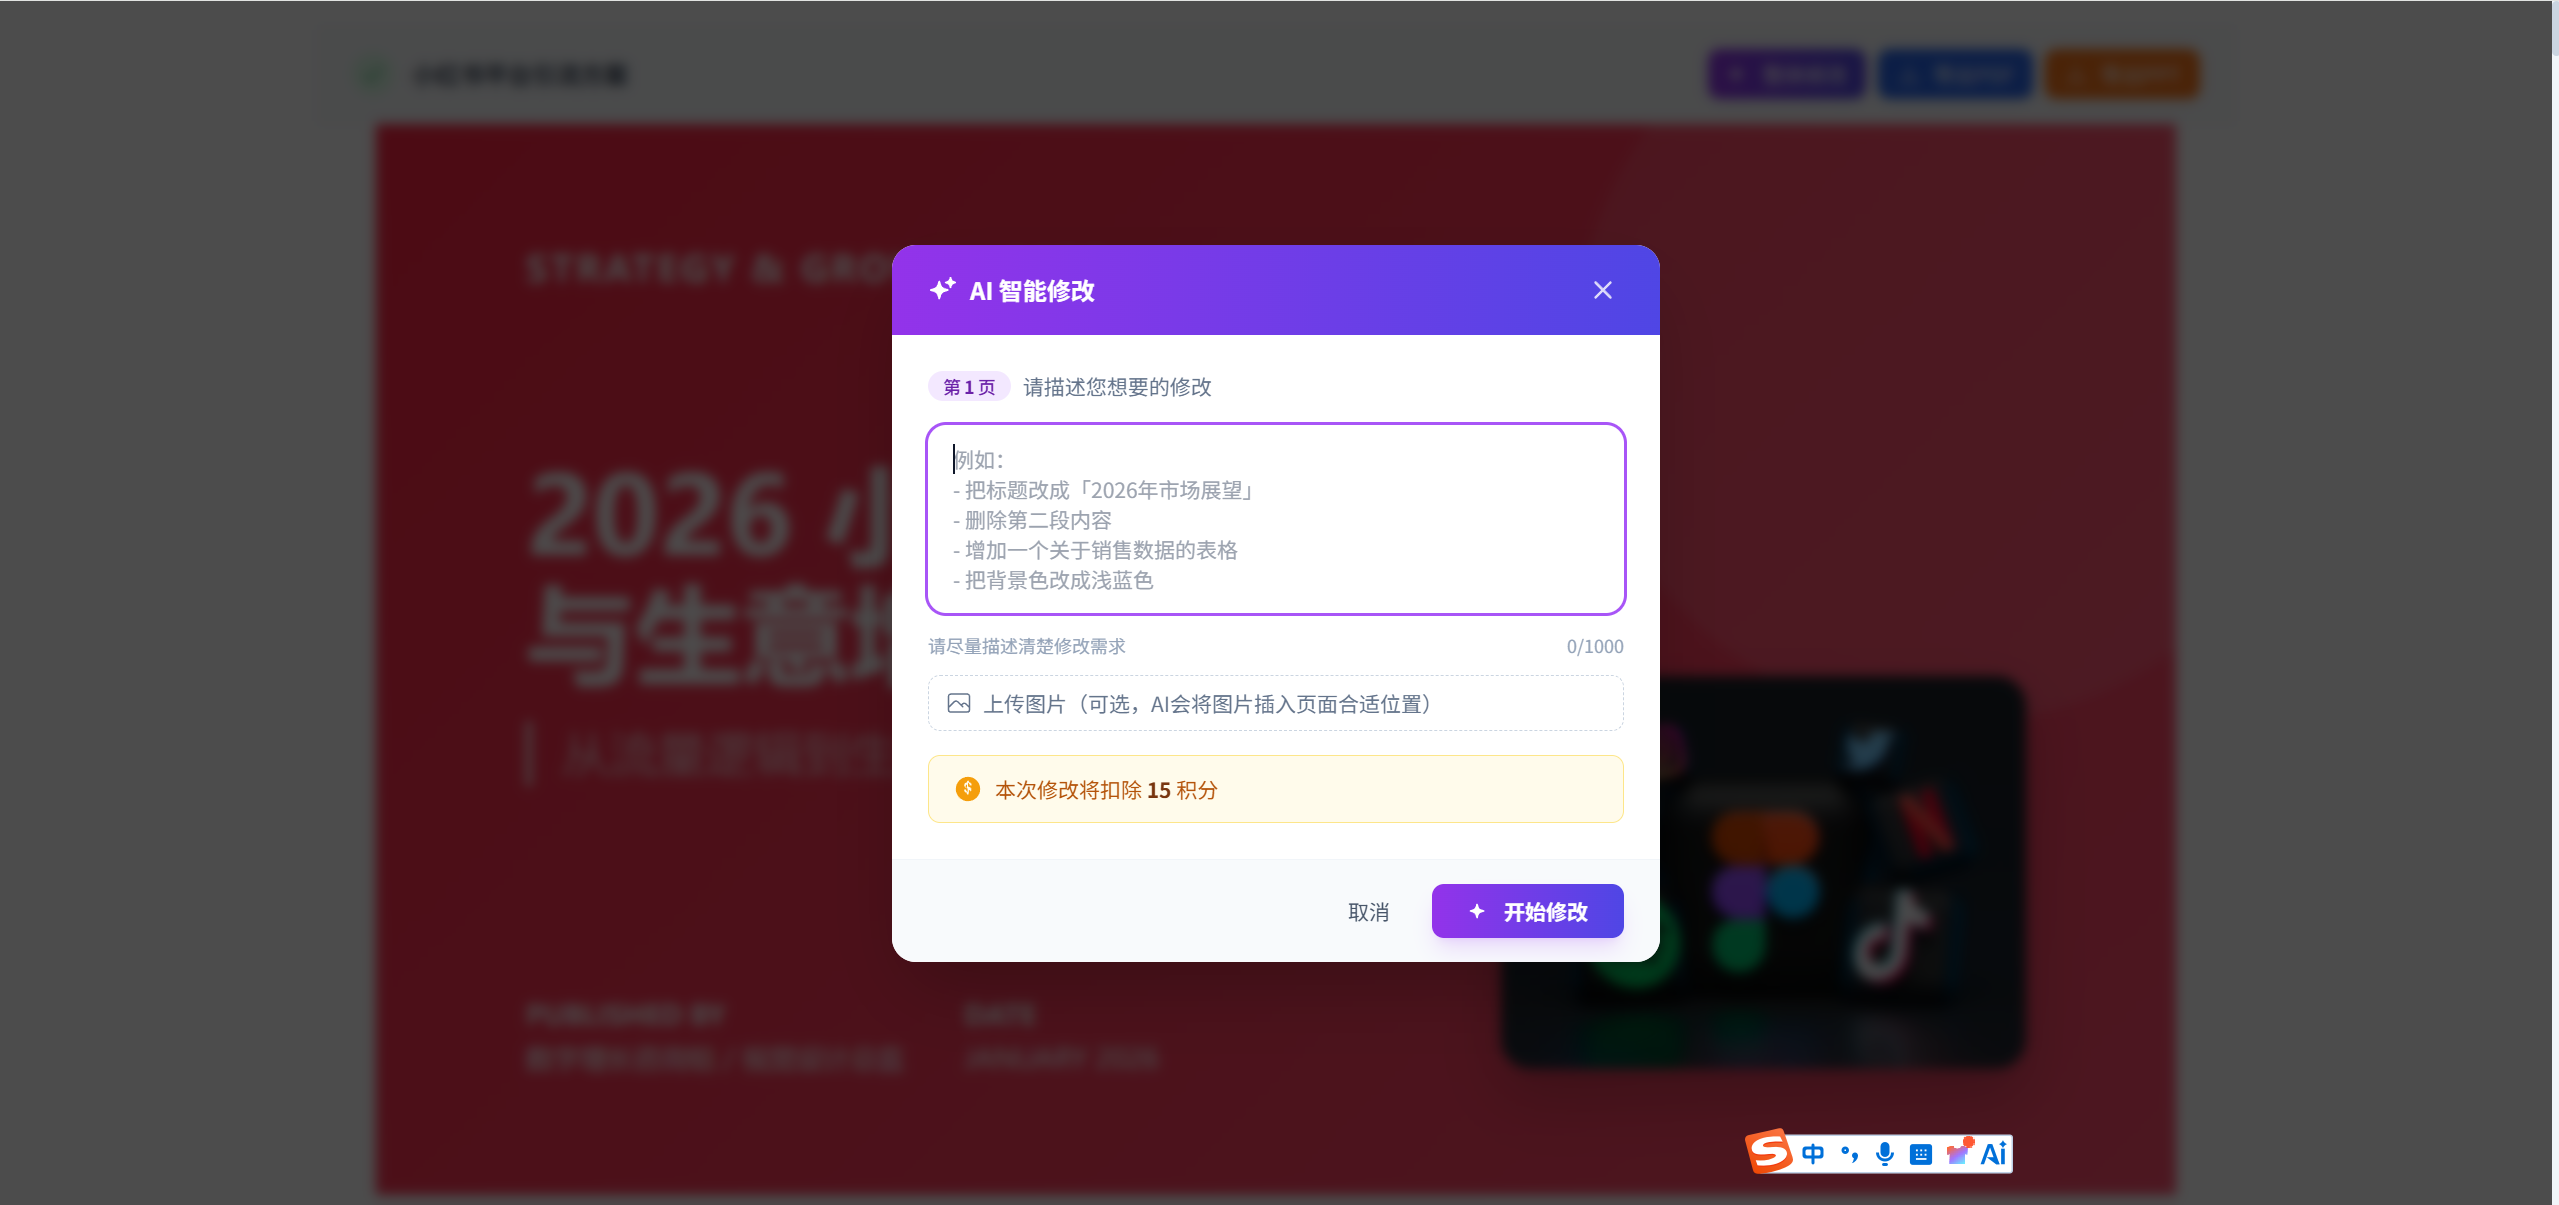The height and width of the screenshot is (1205, 2559).
Task: Click the coin icon in points notice
Action: pos(967,789)
